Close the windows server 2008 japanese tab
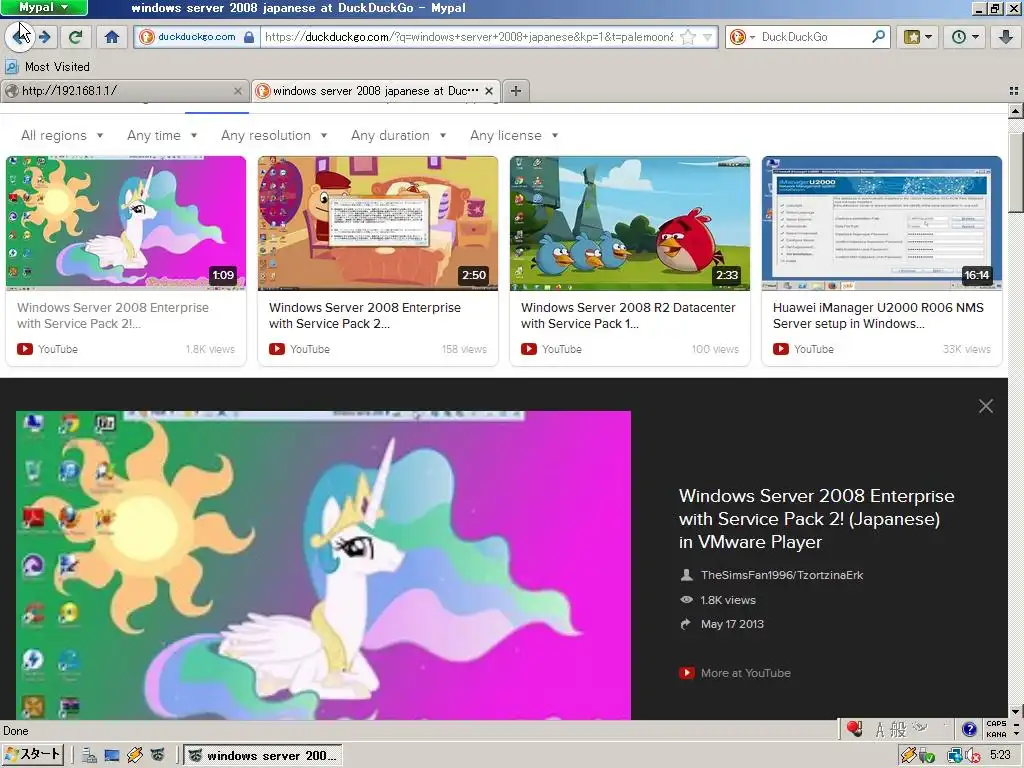 488,91
